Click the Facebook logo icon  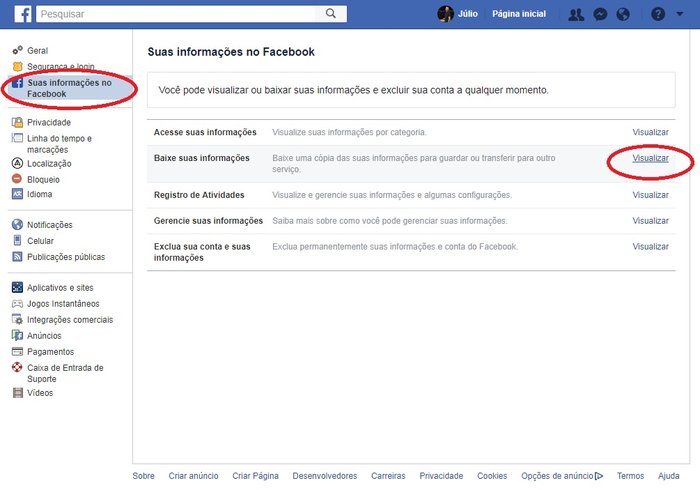[23, 14]
